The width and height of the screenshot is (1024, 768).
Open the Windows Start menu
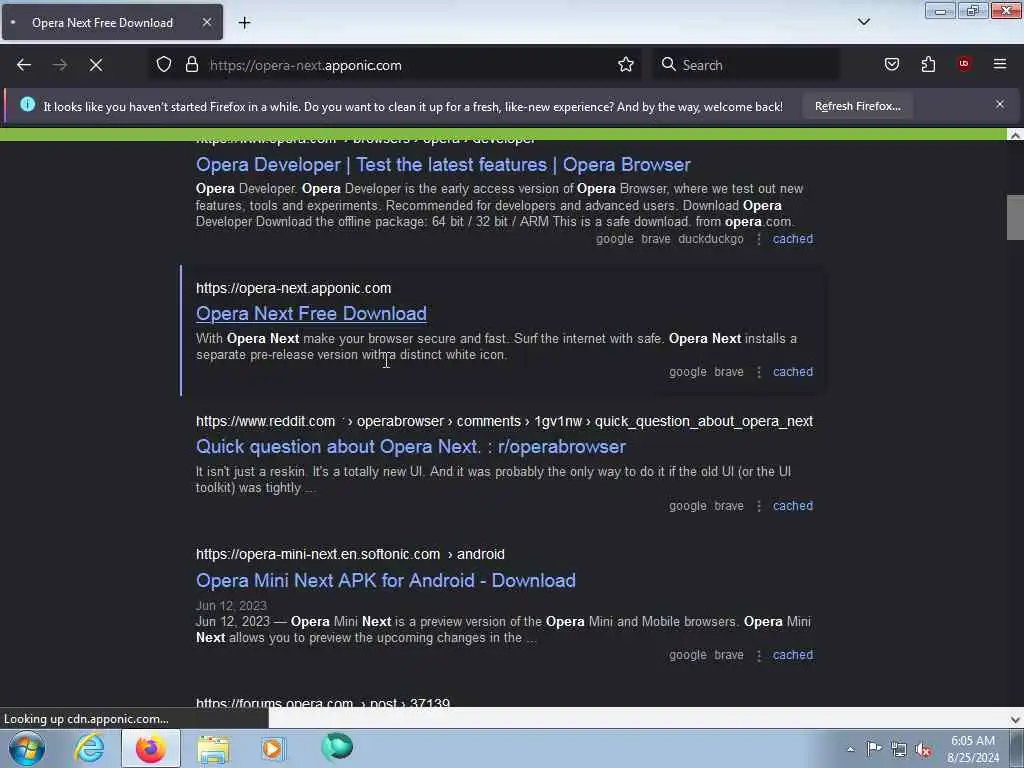(x=27, y=748)
